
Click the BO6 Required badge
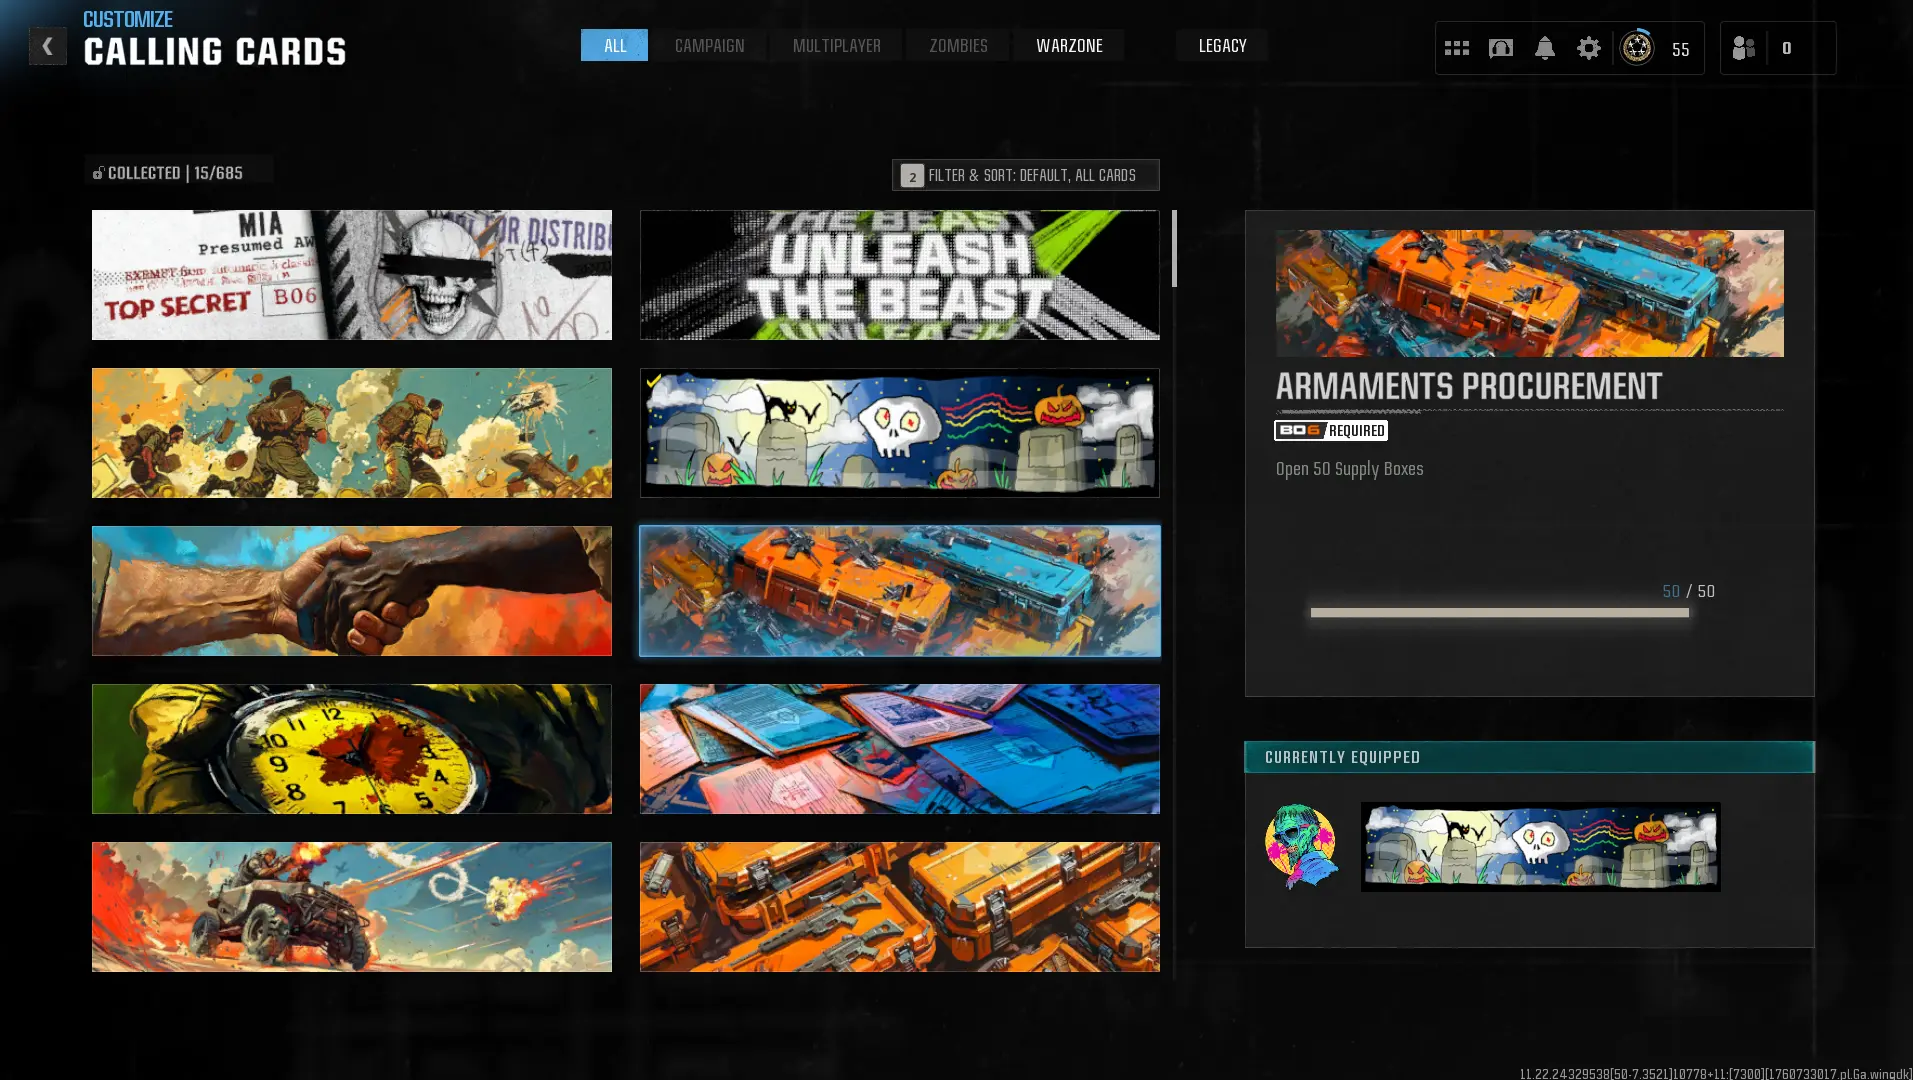1330,431
